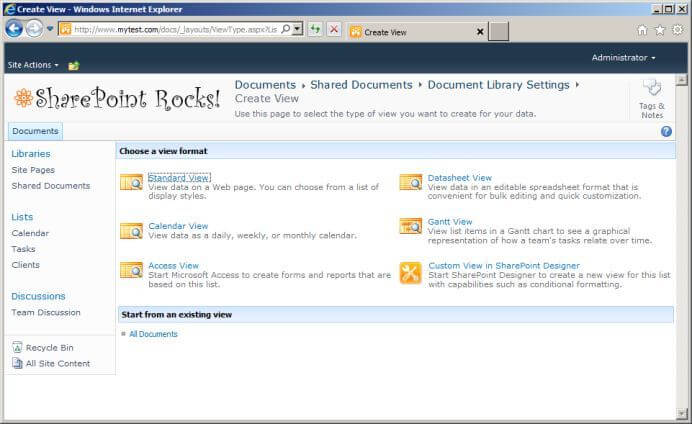Choose the Datasheet View link
Screen dimensions: 692x424
(459, 178)
